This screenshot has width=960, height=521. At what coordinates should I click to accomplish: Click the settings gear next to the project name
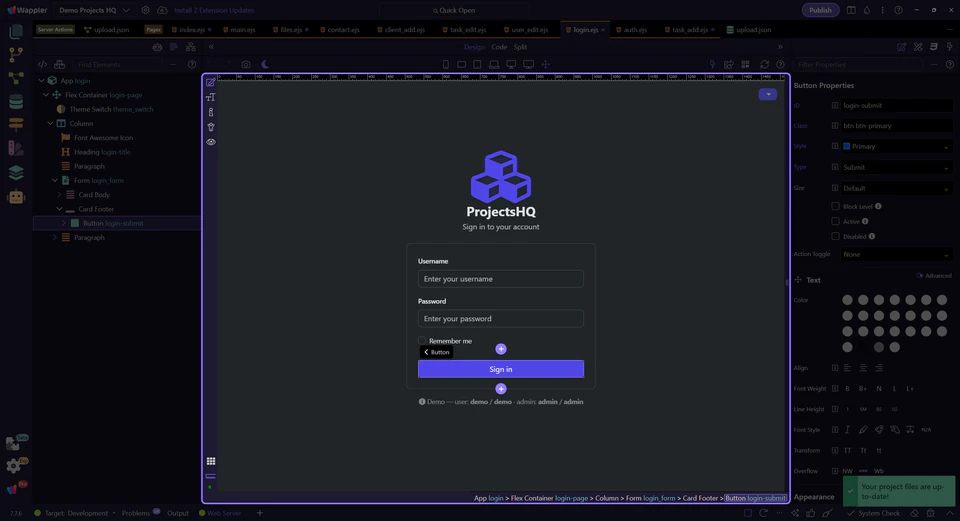click(x=145, y=10)
